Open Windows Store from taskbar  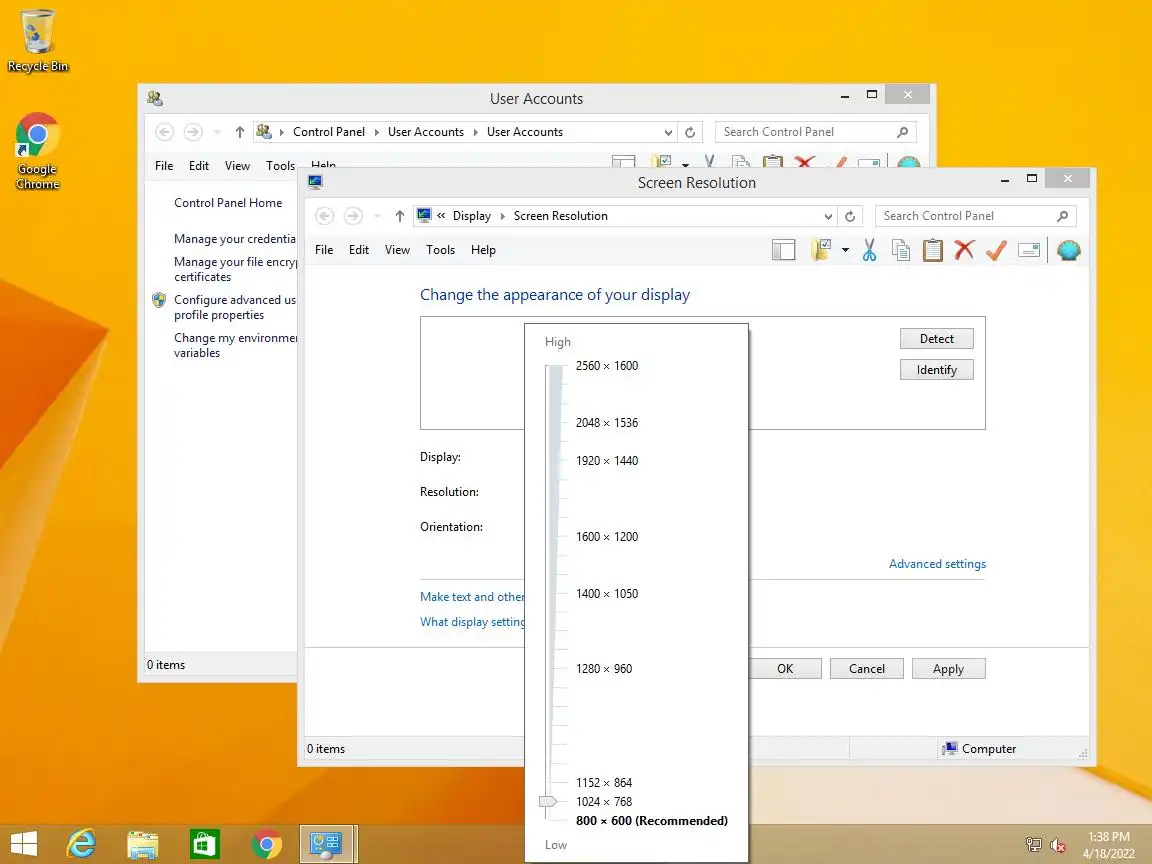coord(204,844)
